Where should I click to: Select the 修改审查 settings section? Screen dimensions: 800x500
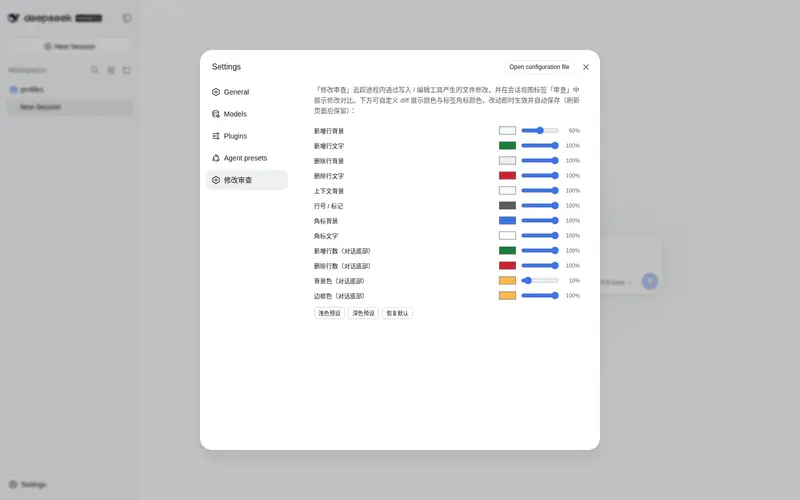246,180
